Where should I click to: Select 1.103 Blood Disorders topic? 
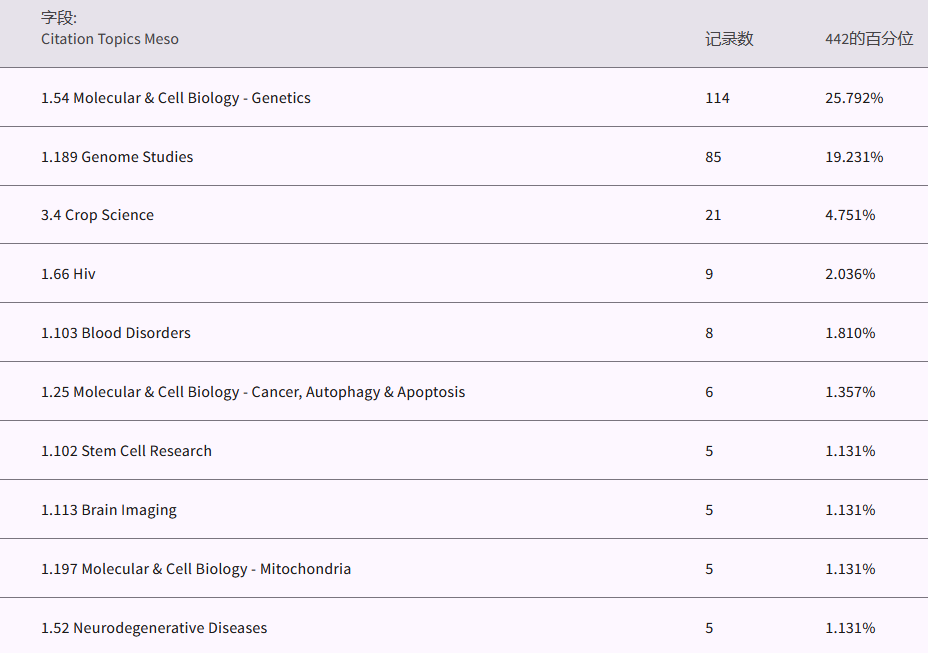point(116,333)
